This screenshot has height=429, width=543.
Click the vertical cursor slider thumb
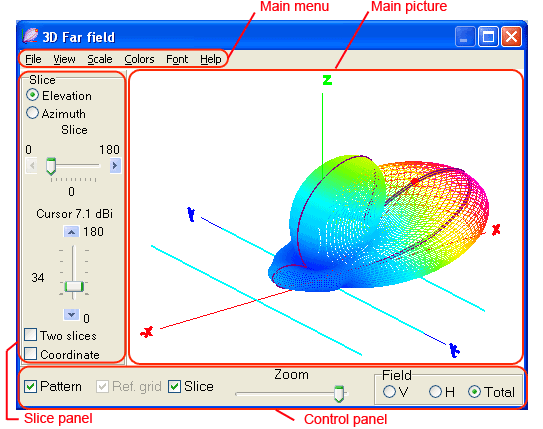pyautogui.click(x=74, y=287)
